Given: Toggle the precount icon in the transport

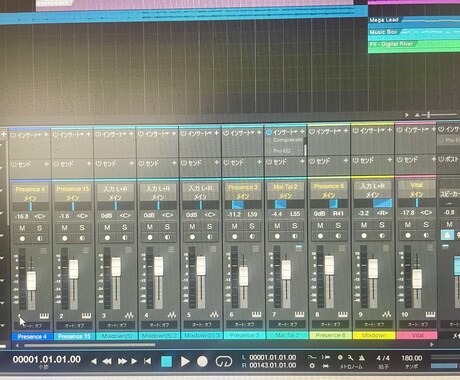Looking at the screenshot, I should [340, 357].
